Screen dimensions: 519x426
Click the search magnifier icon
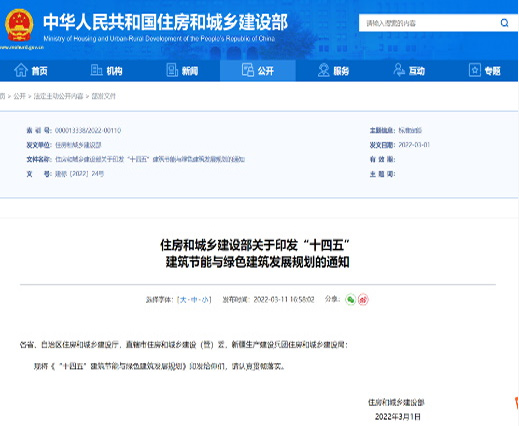tap(504, 23)
